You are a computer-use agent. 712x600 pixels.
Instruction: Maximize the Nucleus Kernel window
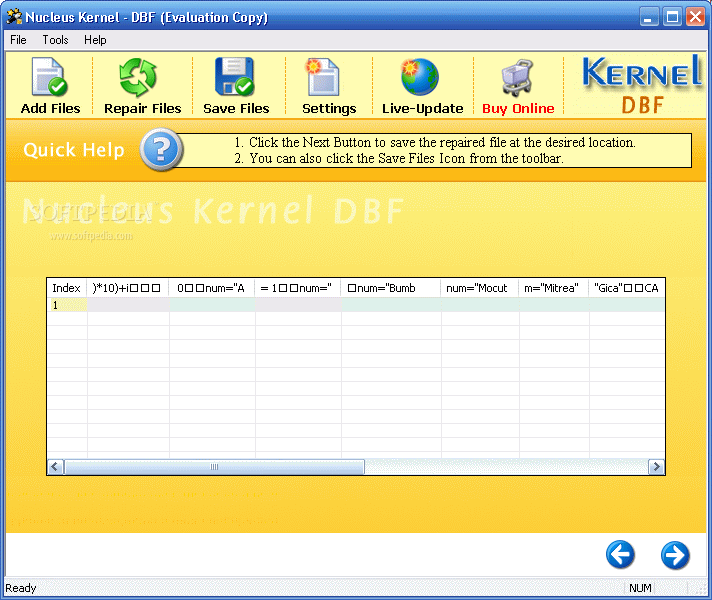pyautogui.click(x=672, y=17)
